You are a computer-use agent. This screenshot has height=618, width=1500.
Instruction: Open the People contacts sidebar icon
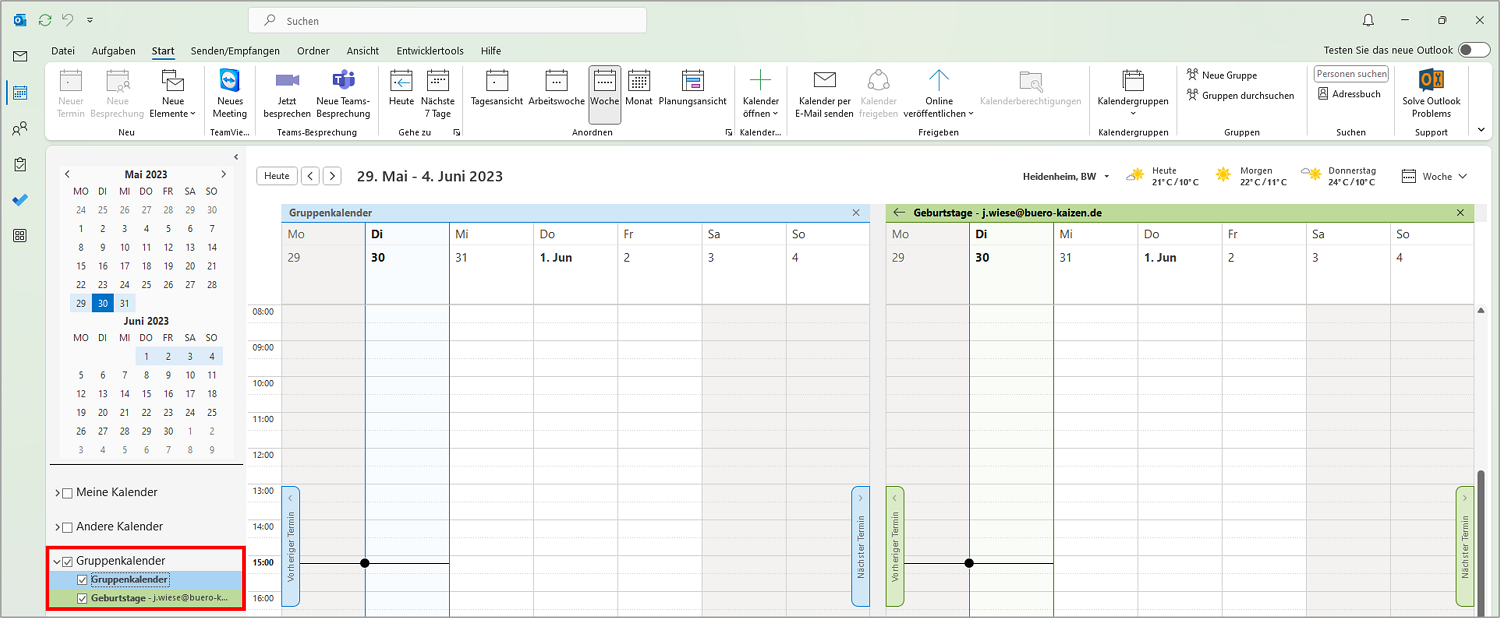coord(20,129)
